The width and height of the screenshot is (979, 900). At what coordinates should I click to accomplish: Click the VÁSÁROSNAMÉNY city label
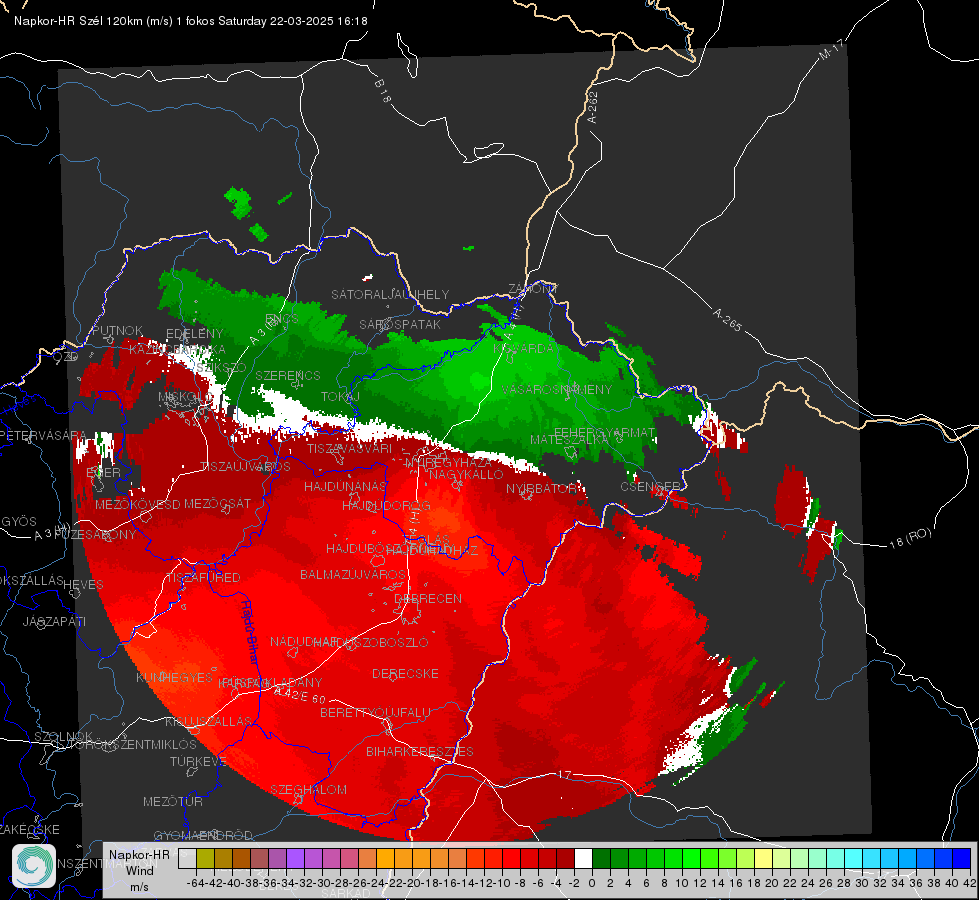click(x=556, y=390)
